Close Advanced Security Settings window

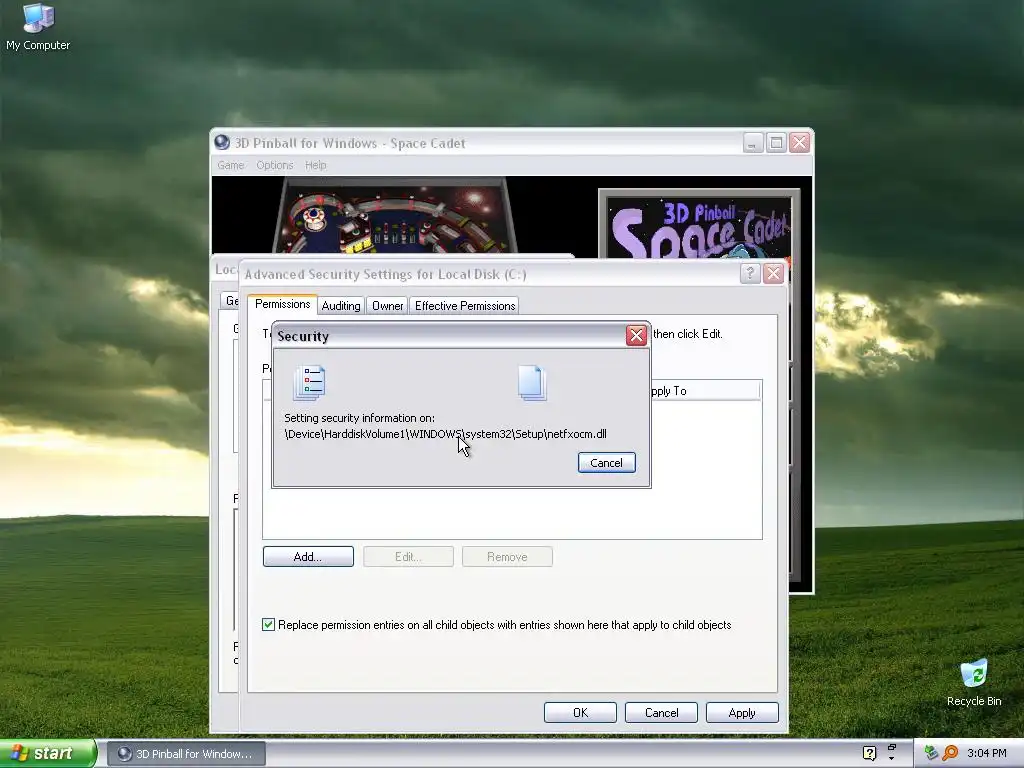(x=774, y=273)
